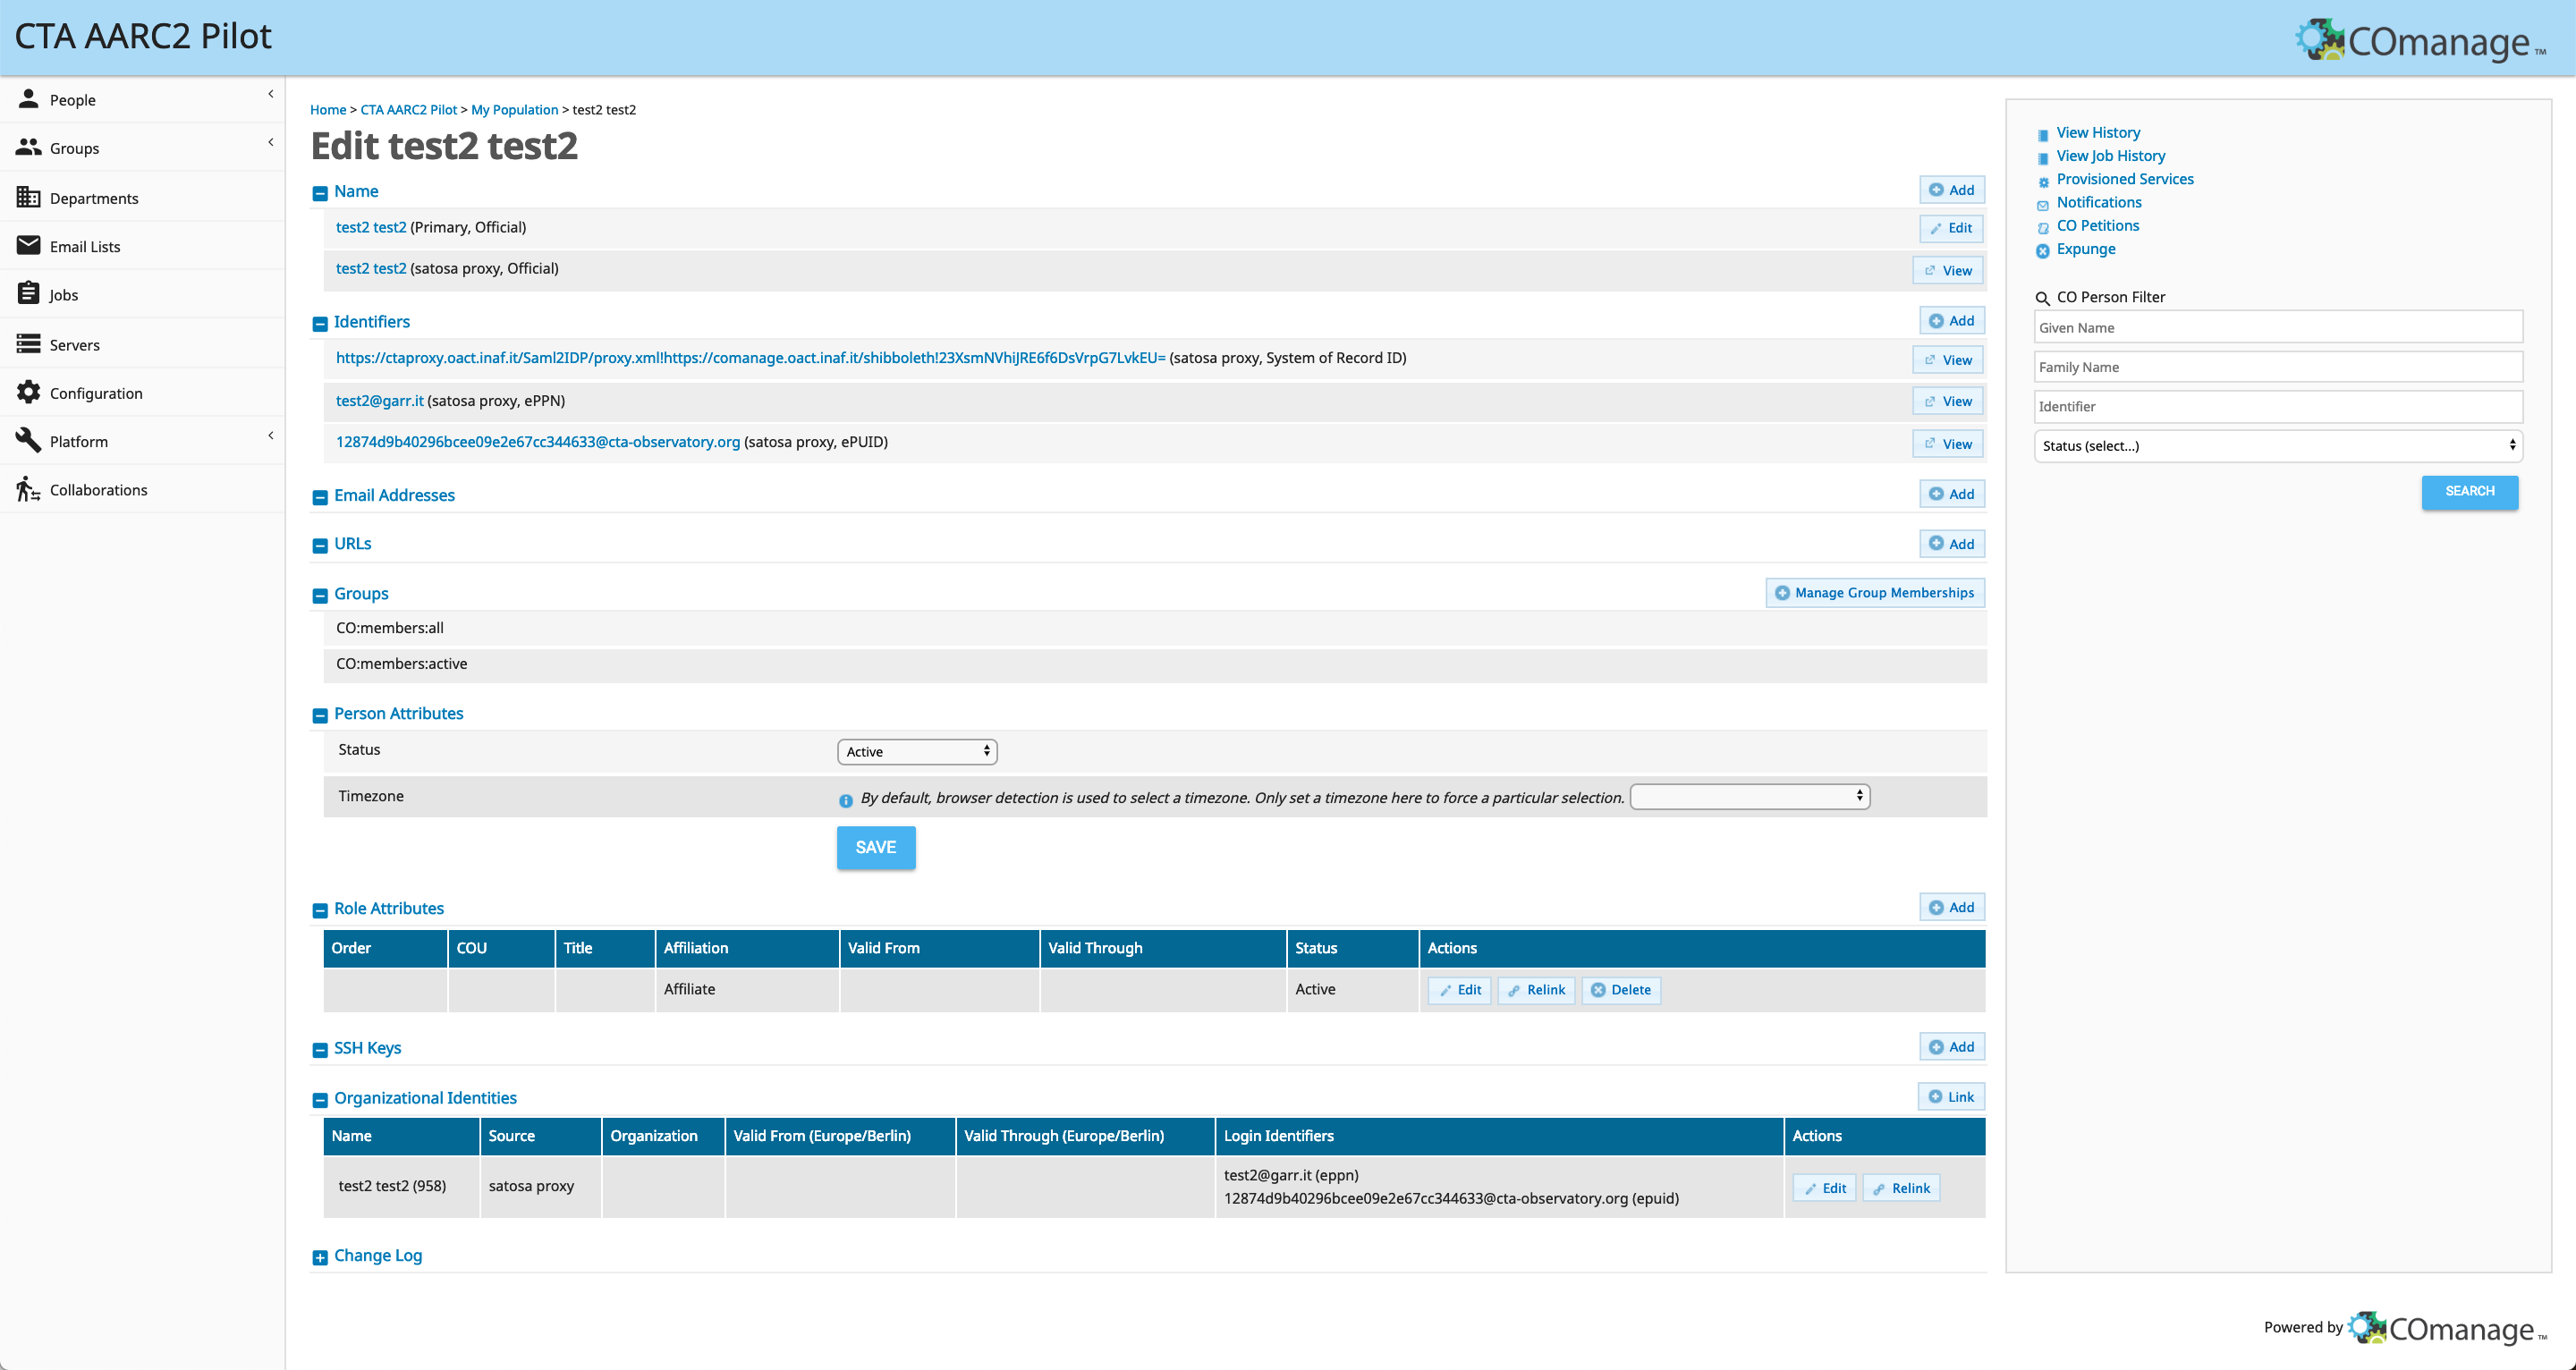The width and height of the screenshot is (2576, 1370).
Task: Click the Collaborations walking-person icon
Action: coord(28,489)
